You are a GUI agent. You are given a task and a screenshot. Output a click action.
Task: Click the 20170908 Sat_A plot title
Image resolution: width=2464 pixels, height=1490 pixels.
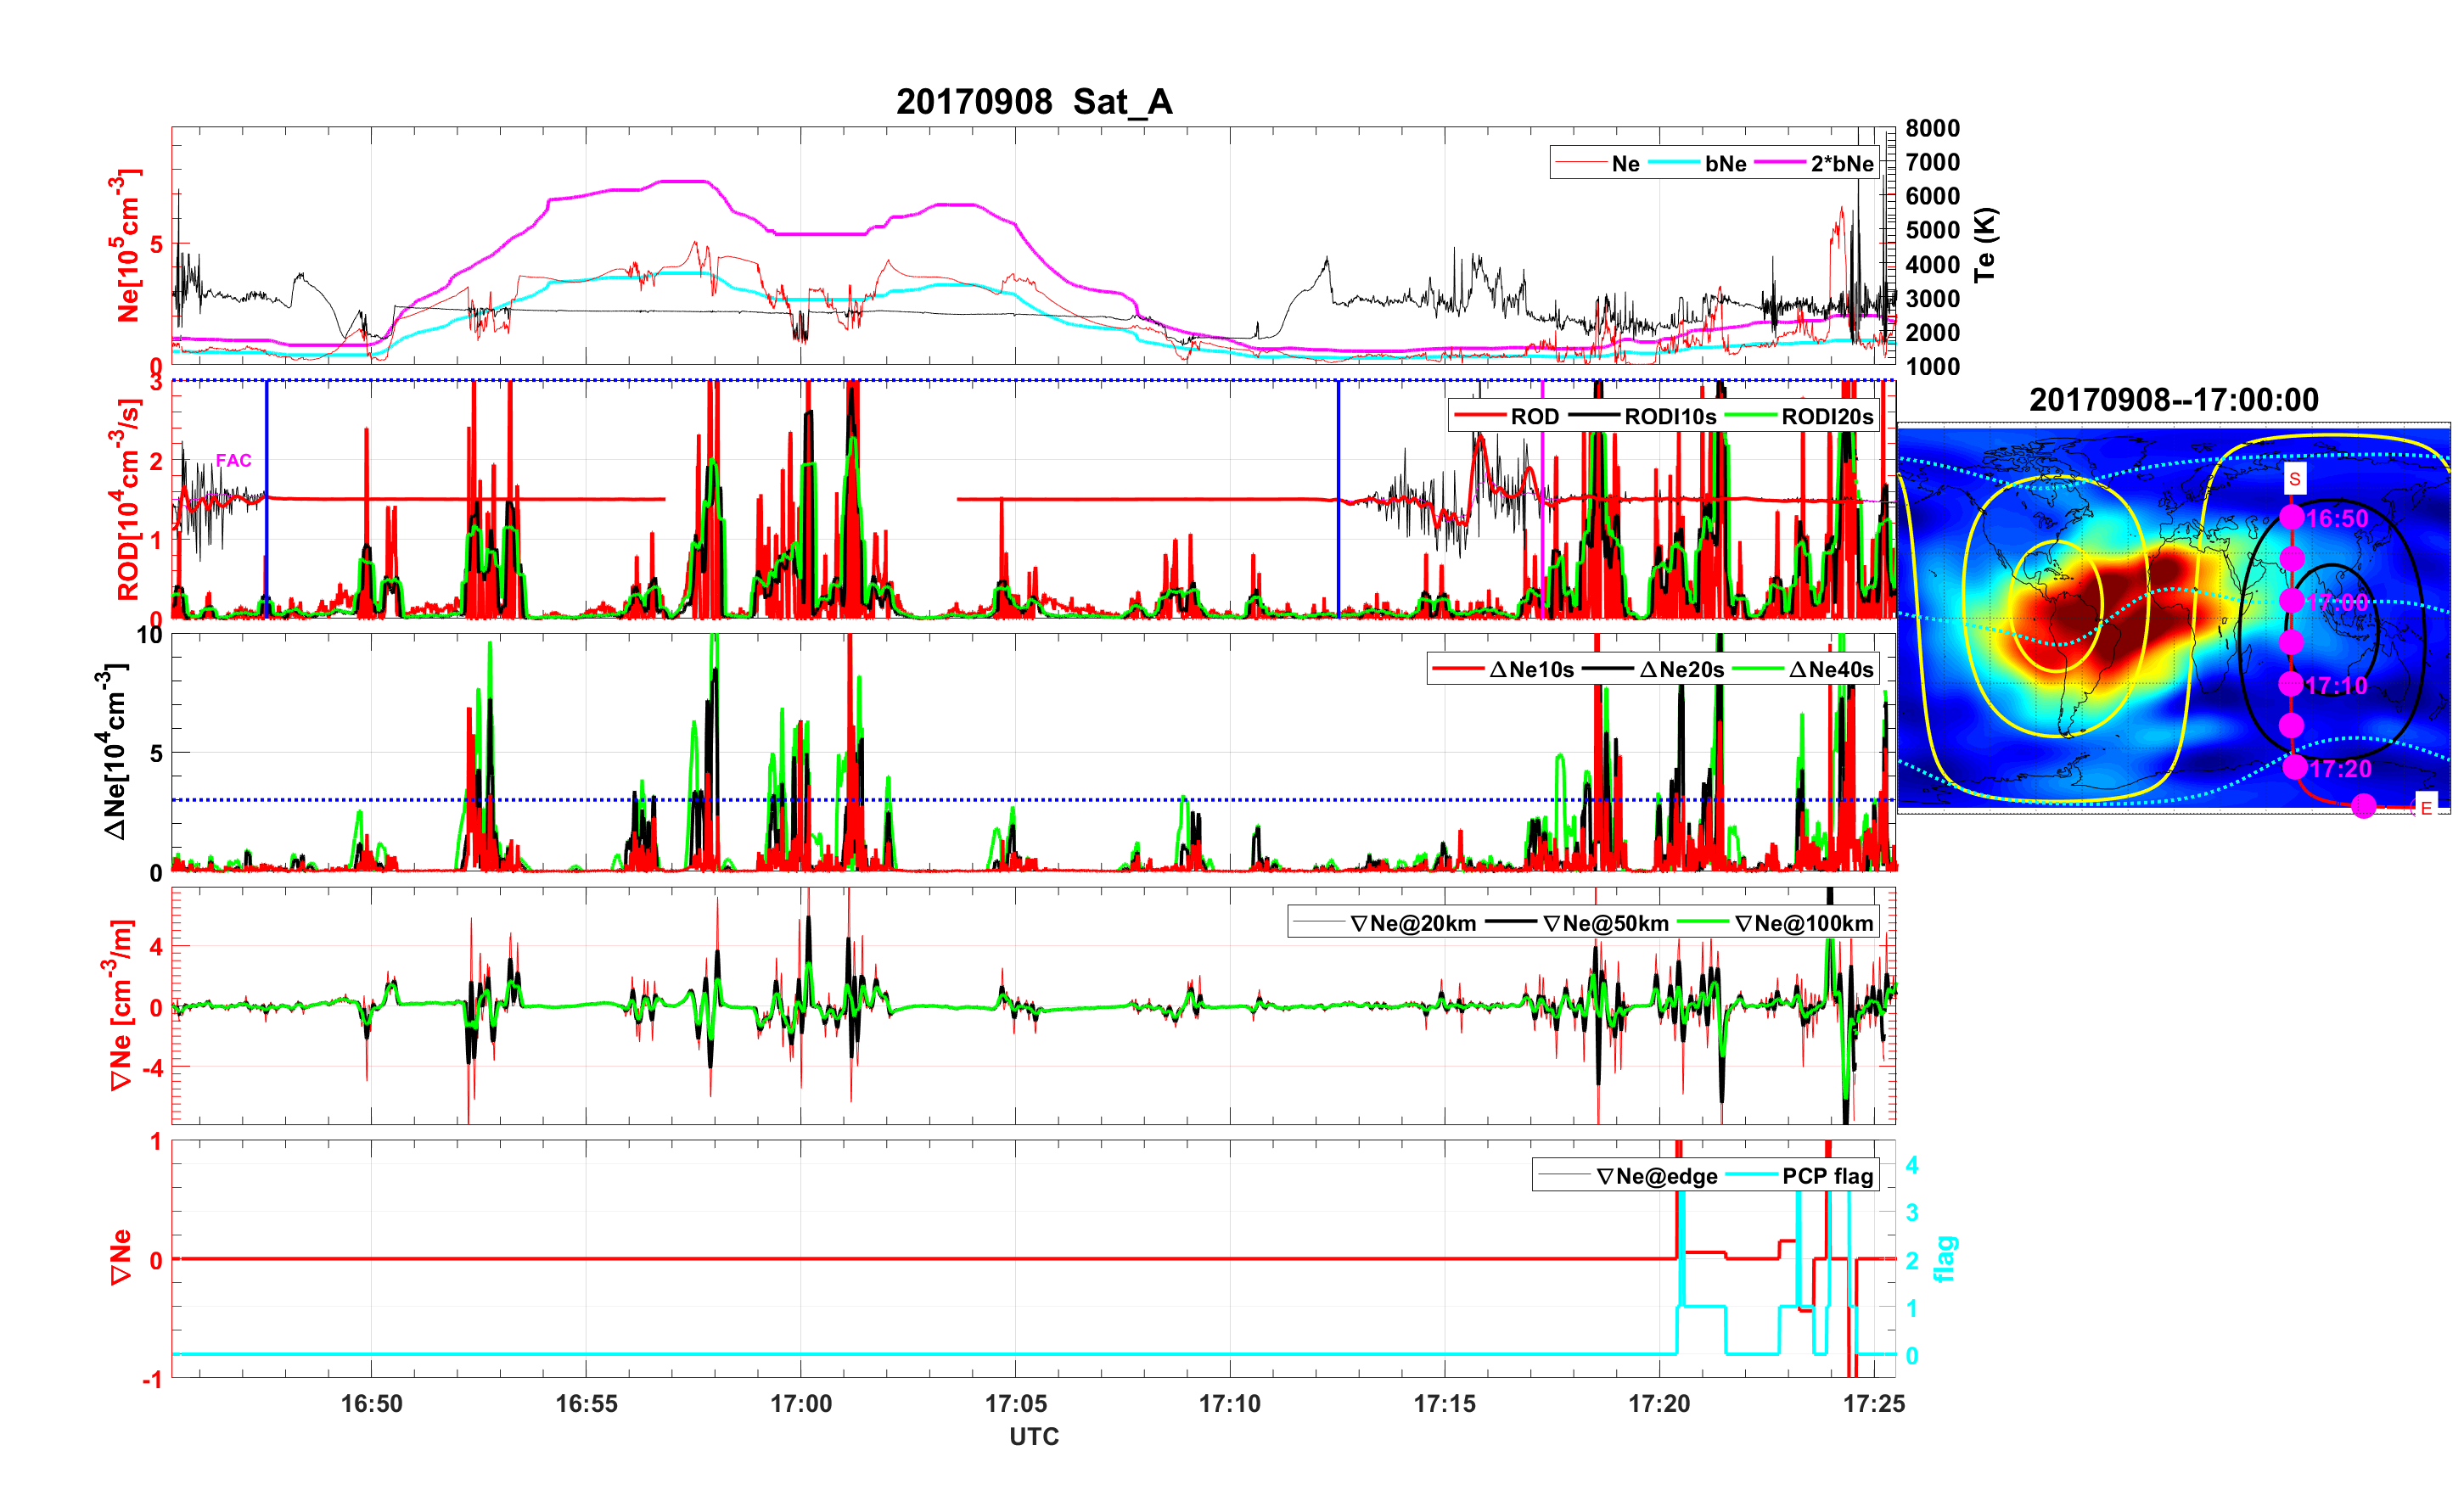click(x=1033, y=101)
